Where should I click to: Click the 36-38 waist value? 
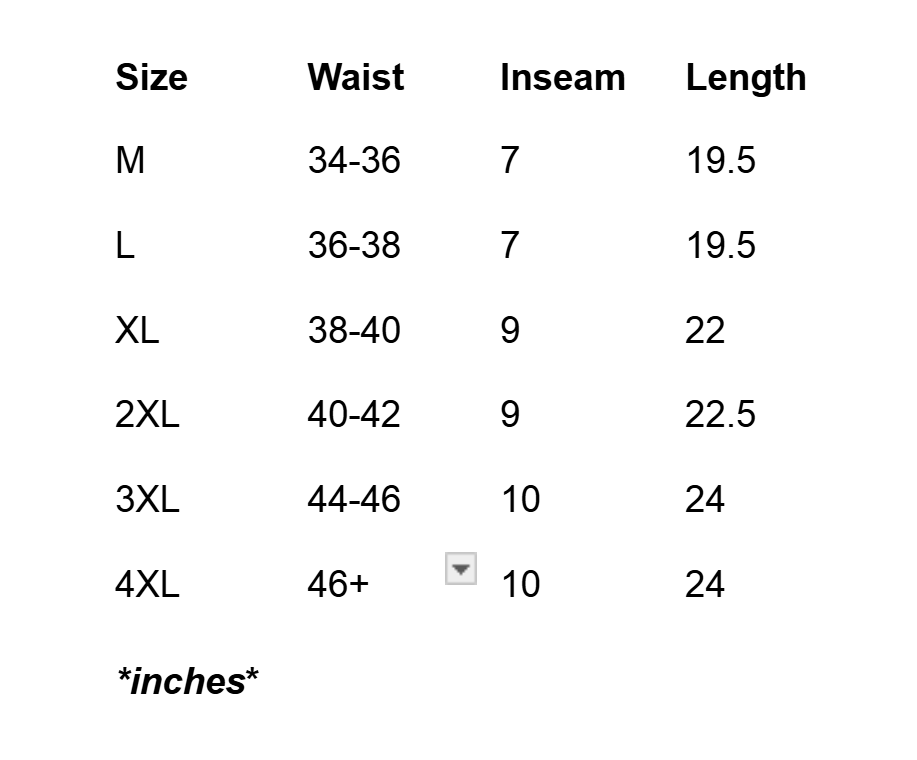click(354, 245)
